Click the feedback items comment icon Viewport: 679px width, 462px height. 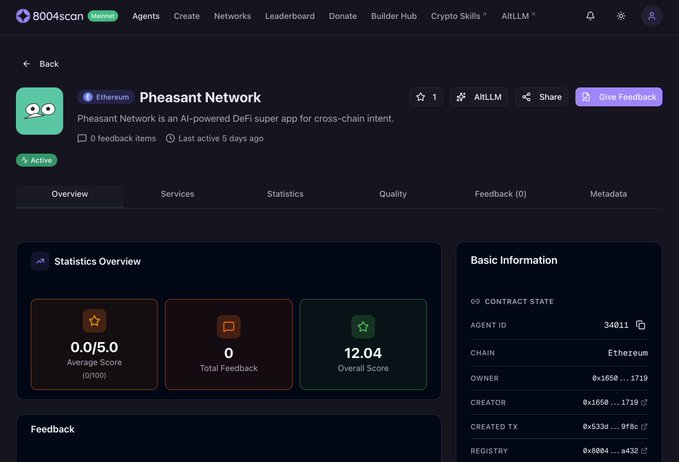click(82, 138)
